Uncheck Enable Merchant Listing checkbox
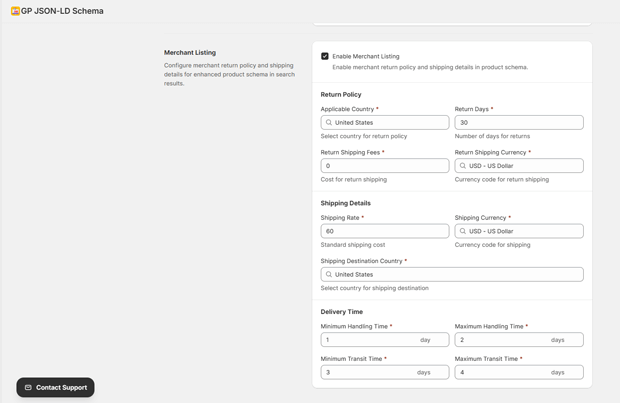 [x=325, y=56]
